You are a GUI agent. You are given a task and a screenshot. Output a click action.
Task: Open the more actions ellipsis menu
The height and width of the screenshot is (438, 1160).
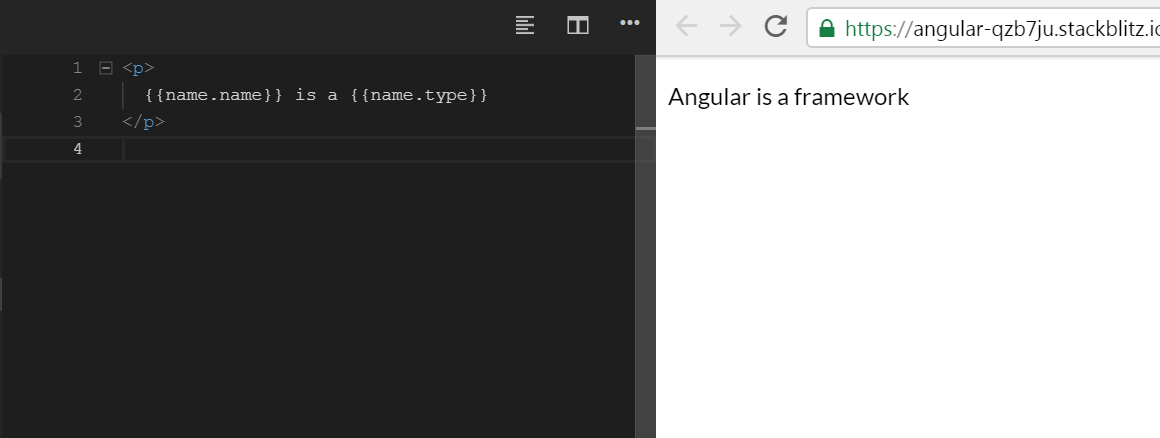point(630,23)
